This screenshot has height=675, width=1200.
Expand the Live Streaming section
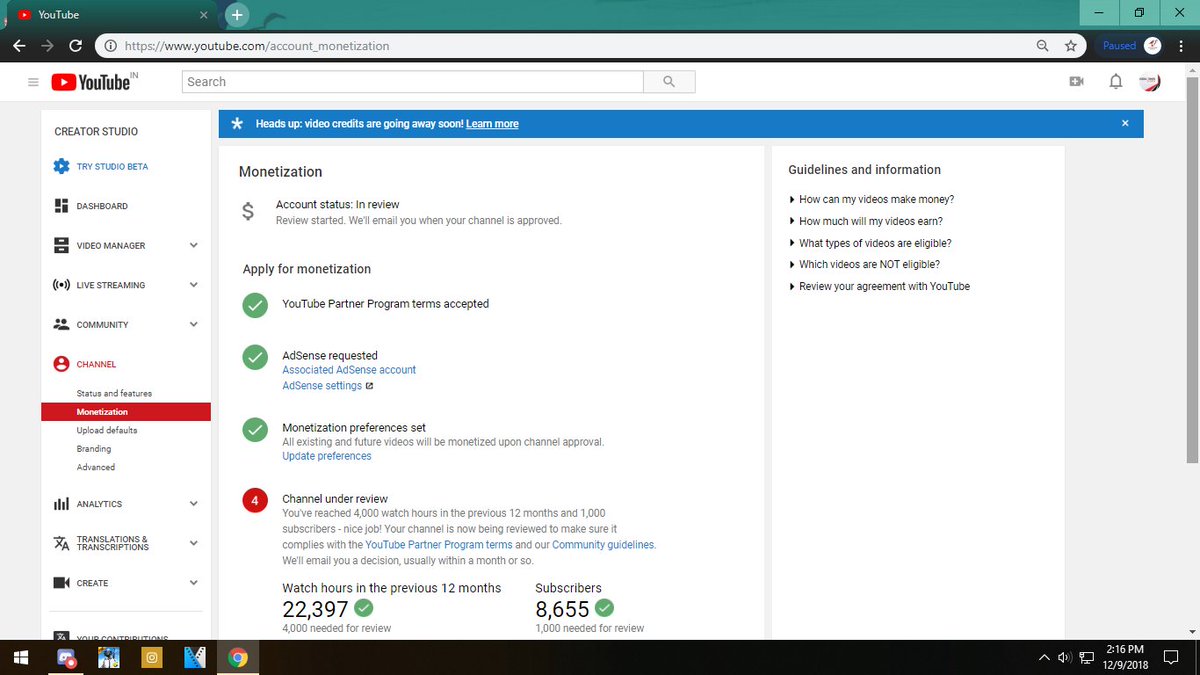[193, 285]
